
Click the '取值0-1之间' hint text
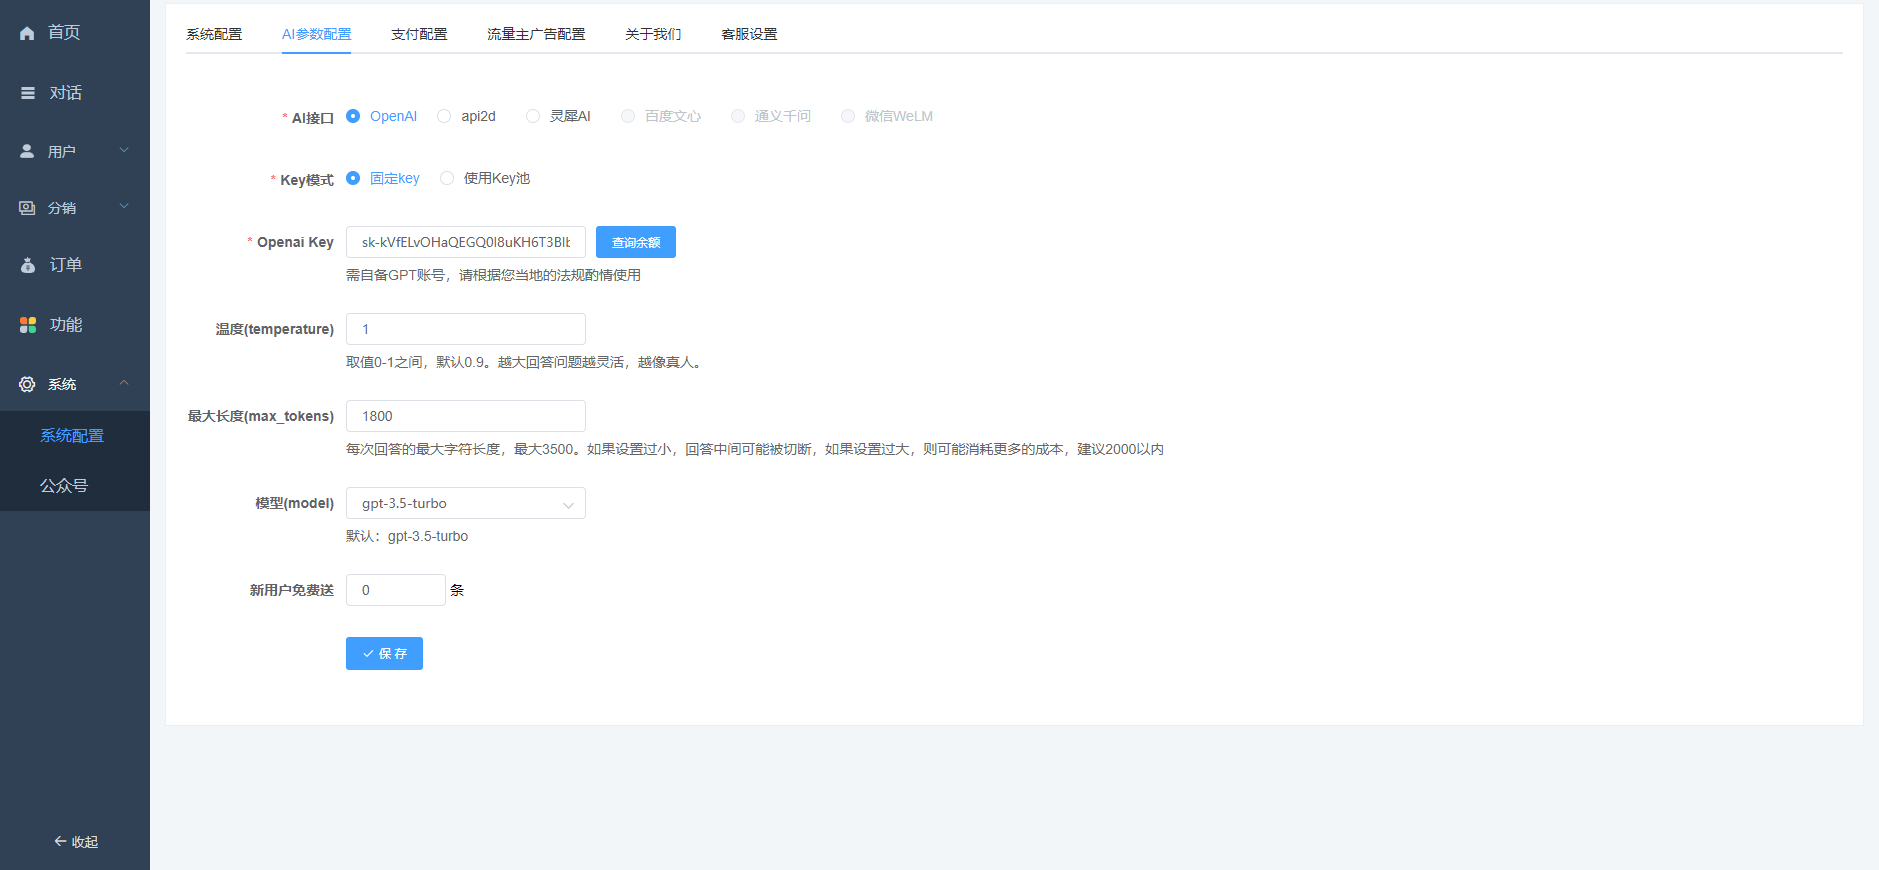(x=525, y=362)
